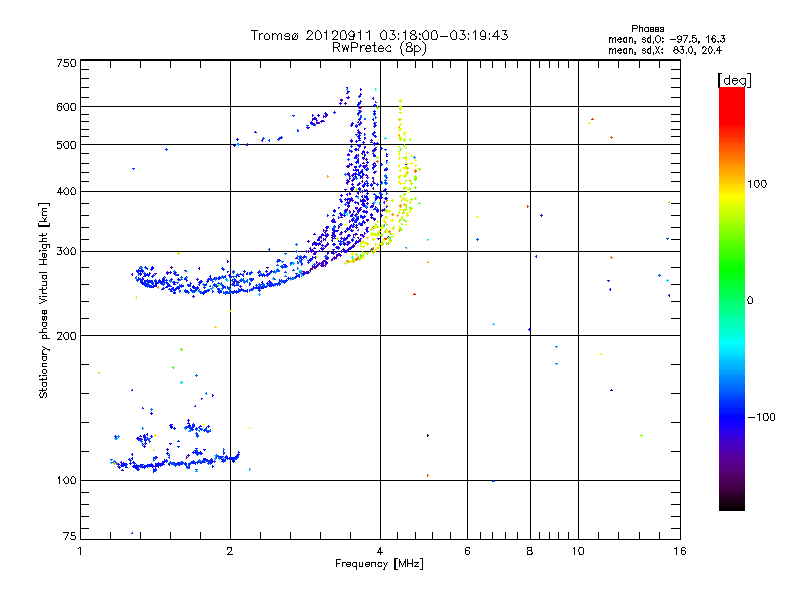
Task: Click the colorbar tick label "-100"
Action: pos(761,417)
